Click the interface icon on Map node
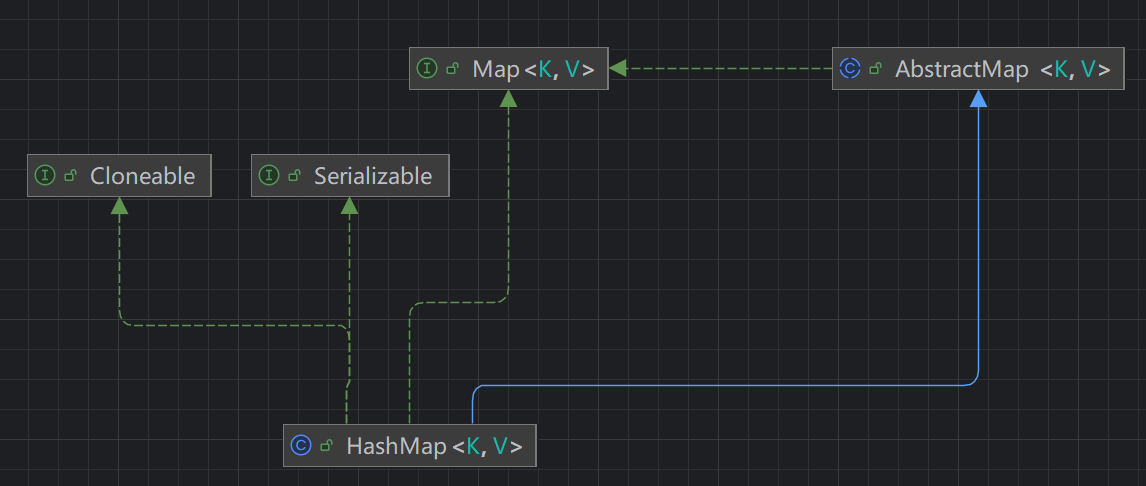1146x486 pixels. (x=427, y=69)
